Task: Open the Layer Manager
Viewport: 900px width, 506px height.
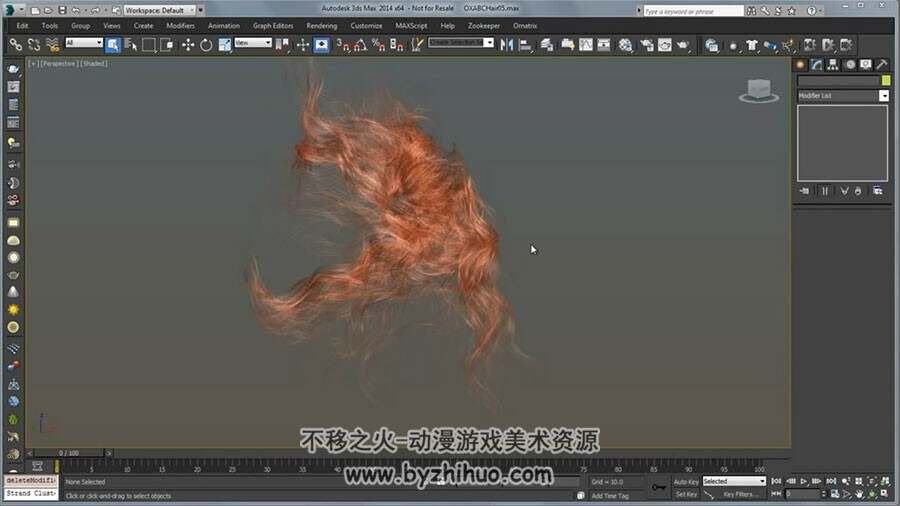Action: point(546,45)
